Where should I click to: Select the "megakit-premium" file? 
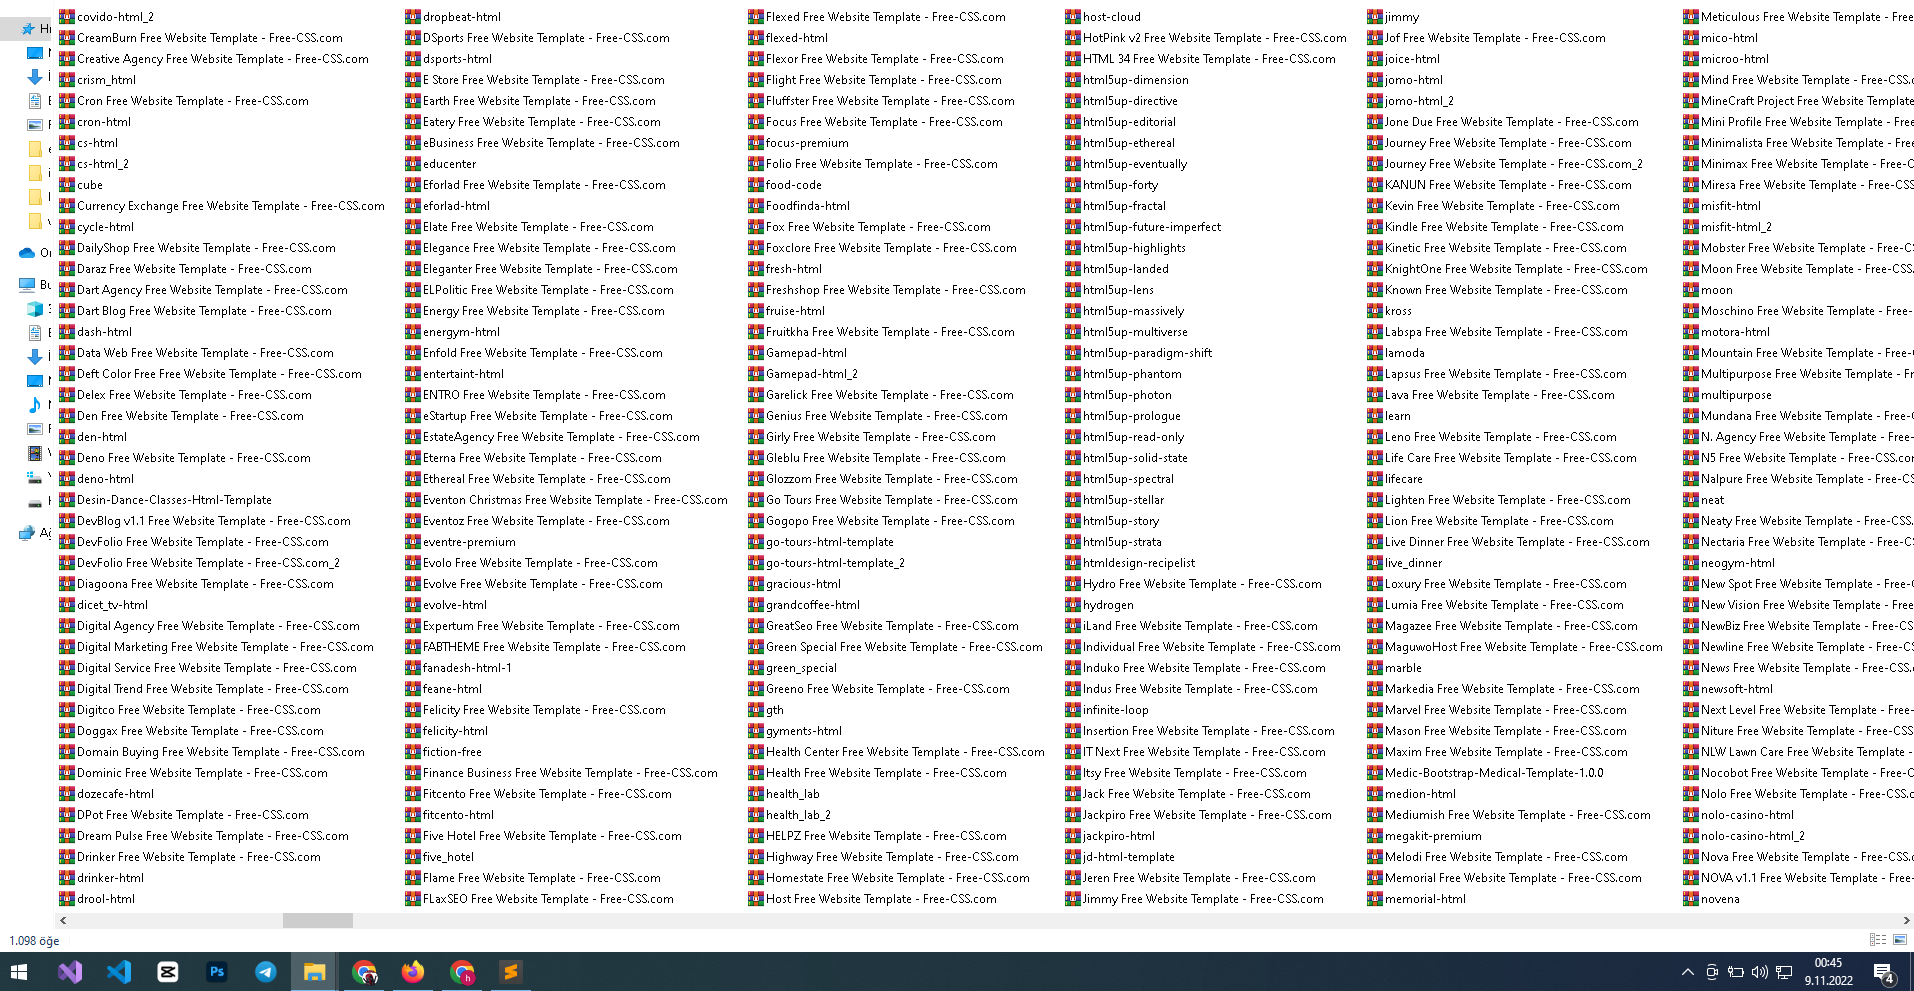pos(1425,836)
